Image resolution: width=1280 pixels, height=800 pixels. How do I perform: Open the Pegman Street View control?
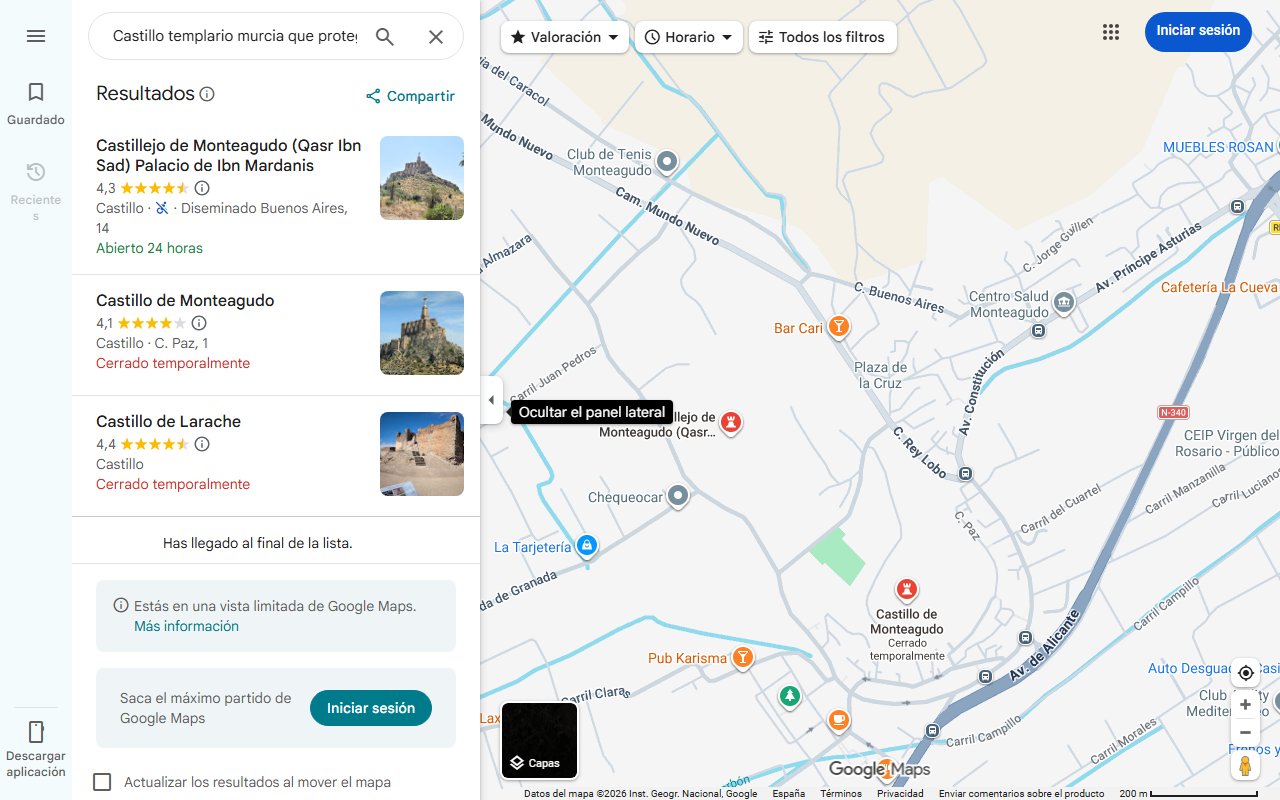(x=1245, y=766)
